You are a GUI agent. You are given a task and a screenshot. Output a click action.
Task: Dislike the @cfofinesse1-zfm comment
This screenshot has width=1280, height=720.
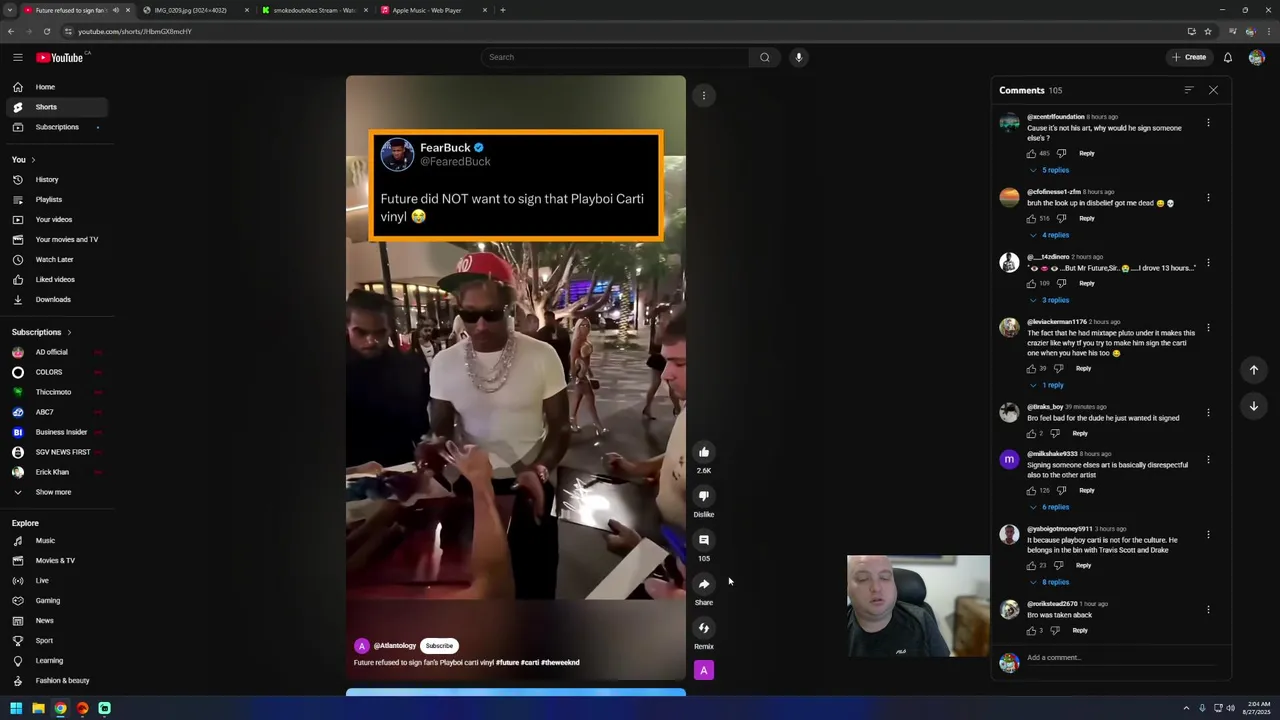(1061, 218)
